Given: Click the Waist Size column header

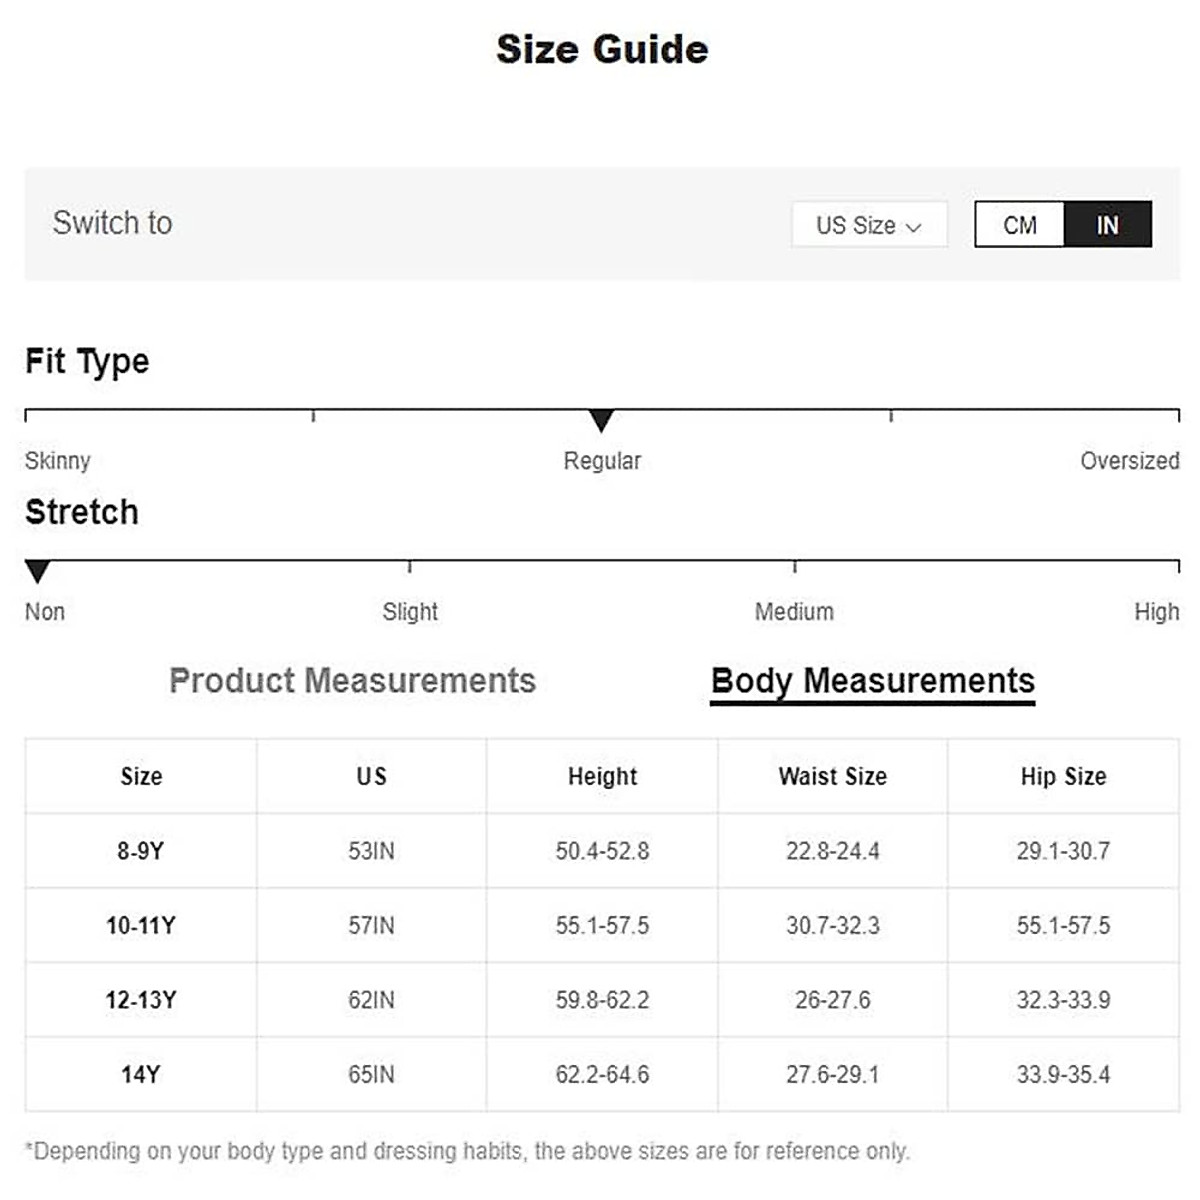Looking at the screenshot, I should 832,777.
